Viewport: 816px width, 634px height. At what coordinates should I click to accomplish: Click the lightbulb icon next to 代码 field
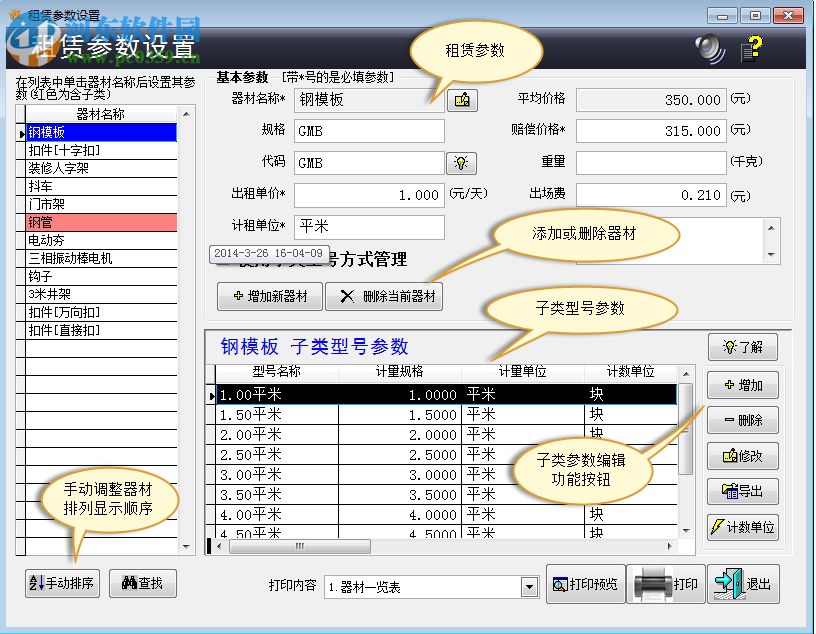point(461,161)
